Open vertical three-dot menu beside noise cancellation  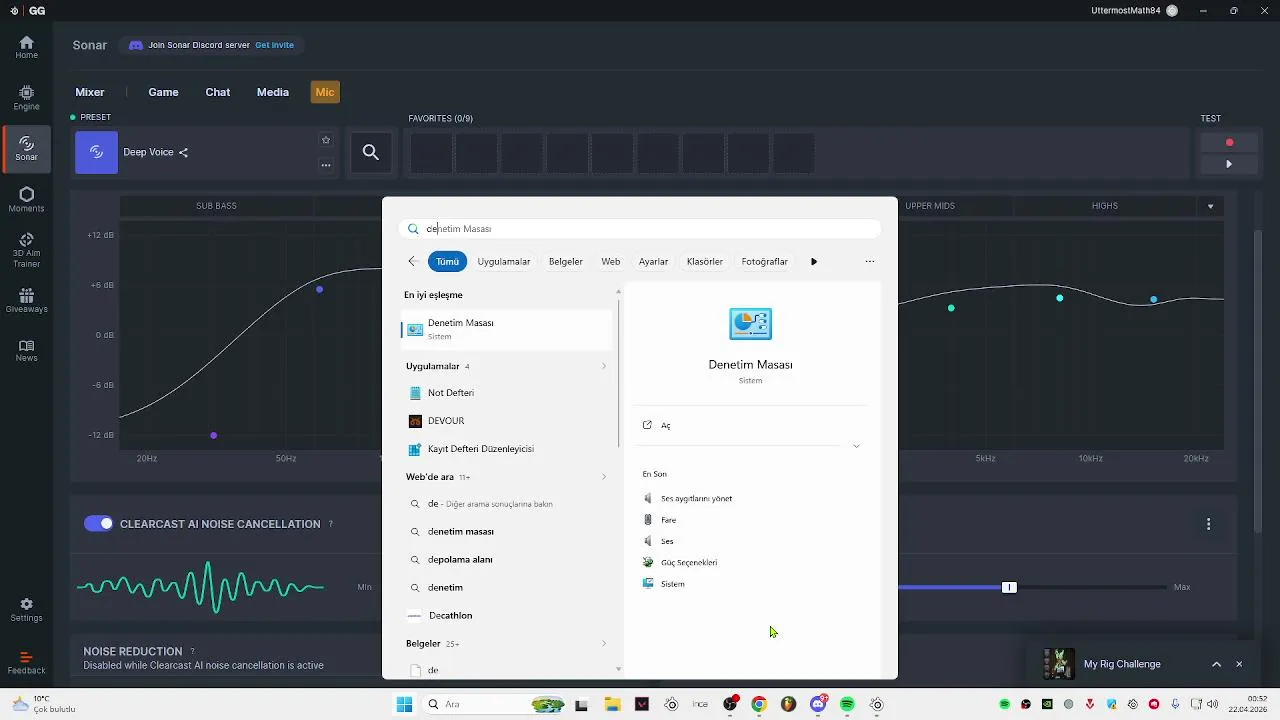[x=1208, y=524]
